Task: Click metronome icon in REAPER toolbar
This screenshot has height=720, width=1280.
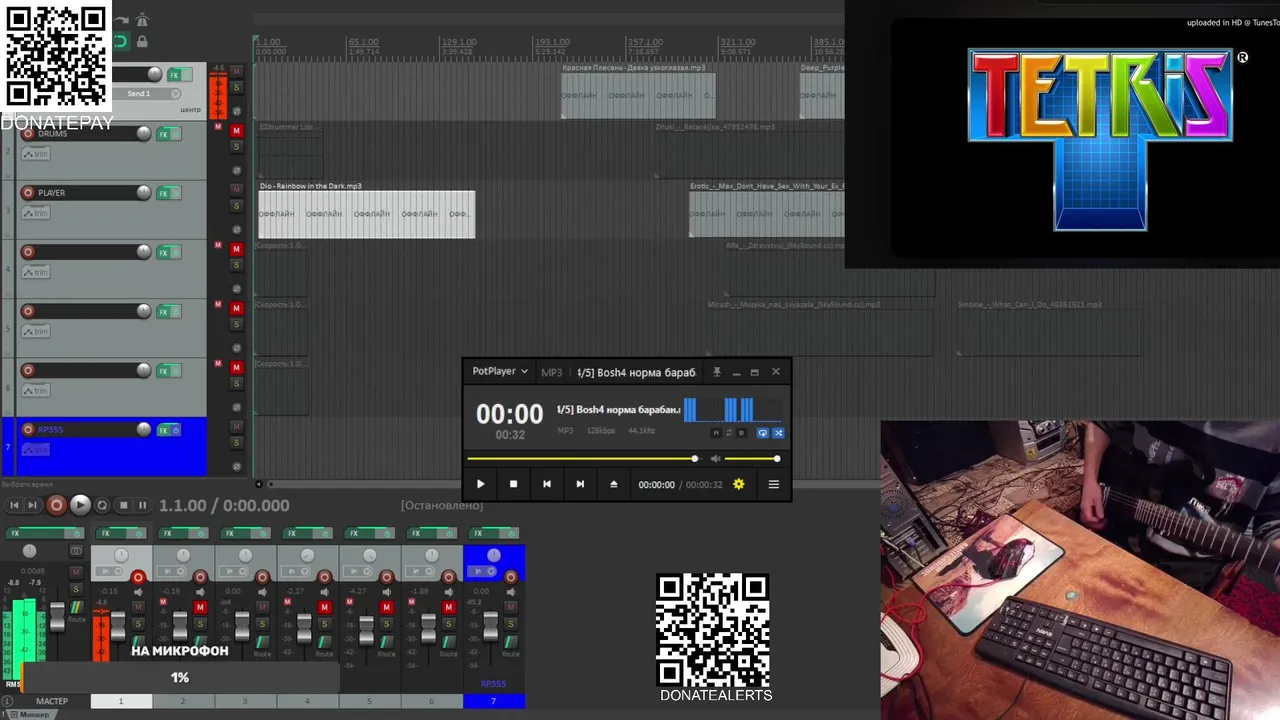Action: pyautogui.click(x=143, y=20)
